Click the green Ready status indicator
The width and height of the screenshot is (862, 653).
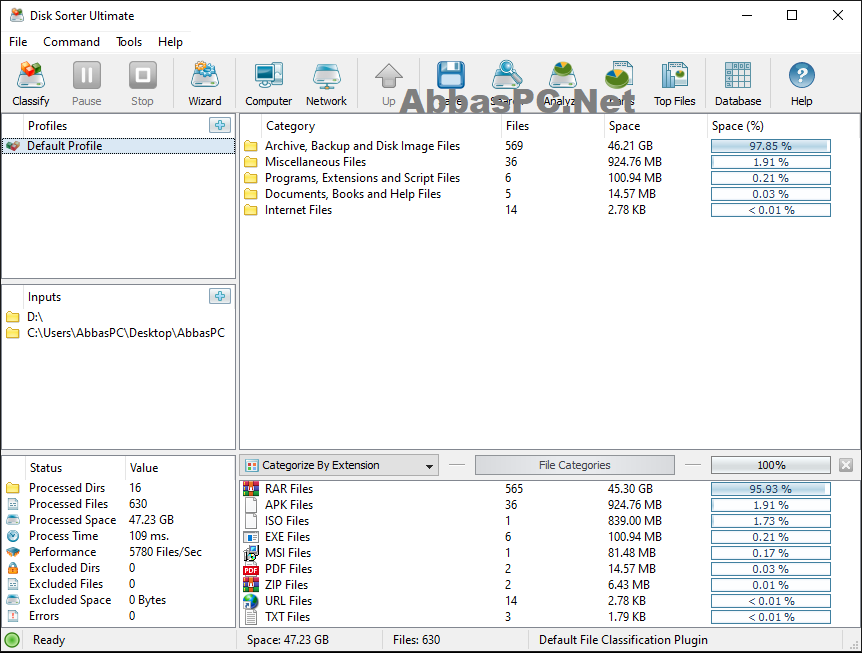pyautogui.click(x=12, y=640)
